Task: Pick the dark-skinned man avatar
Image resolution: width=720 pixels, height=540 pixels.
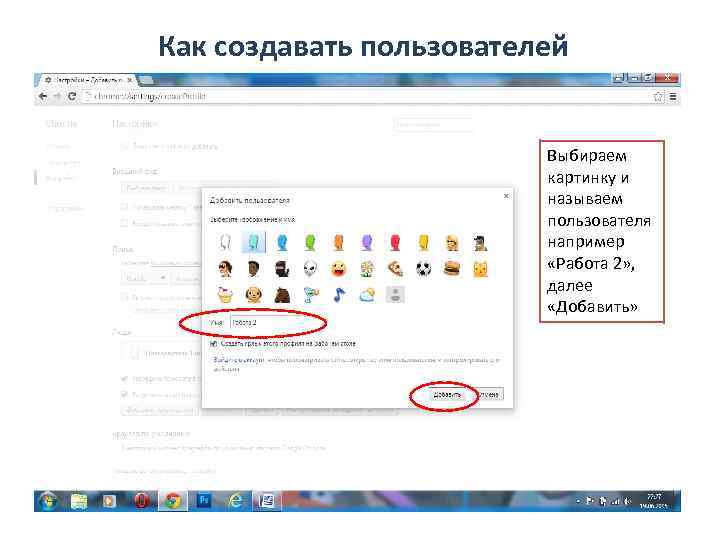Action: pos(253,269)
